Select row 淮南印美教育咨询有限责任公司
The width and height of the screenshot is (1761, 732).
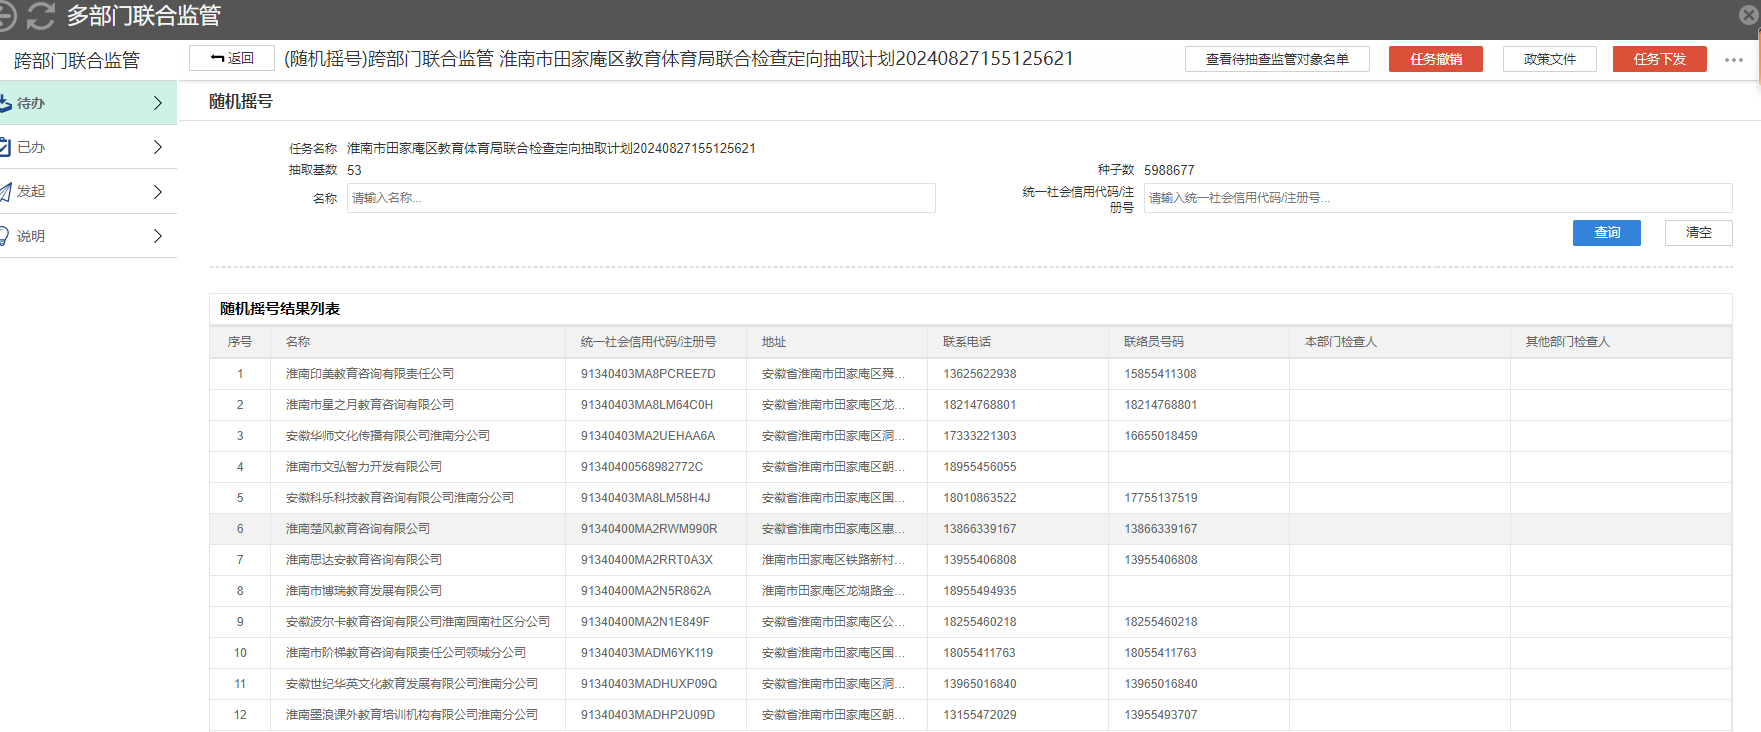(970, 374)
